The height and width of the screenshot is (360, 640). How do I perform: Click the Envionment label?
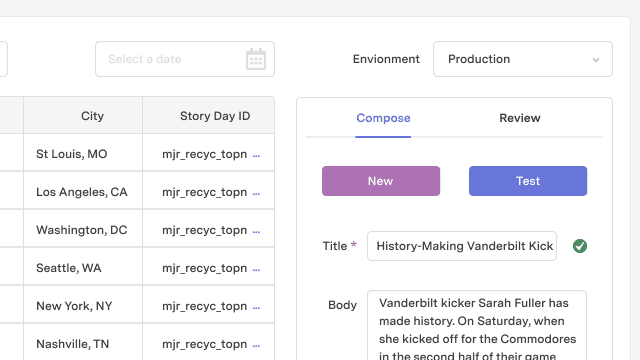(386, 59)
